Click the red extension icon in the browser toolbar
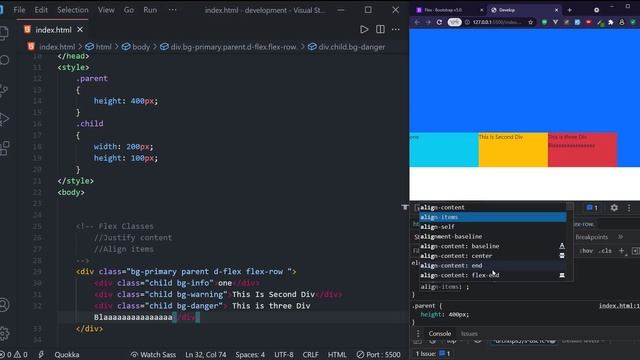This screenshot has height=360, width=640. coord(588,22)
